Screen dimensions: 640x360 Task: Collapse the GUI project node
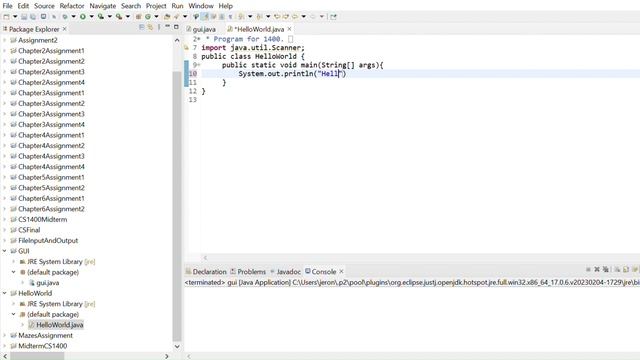(4, 251)
